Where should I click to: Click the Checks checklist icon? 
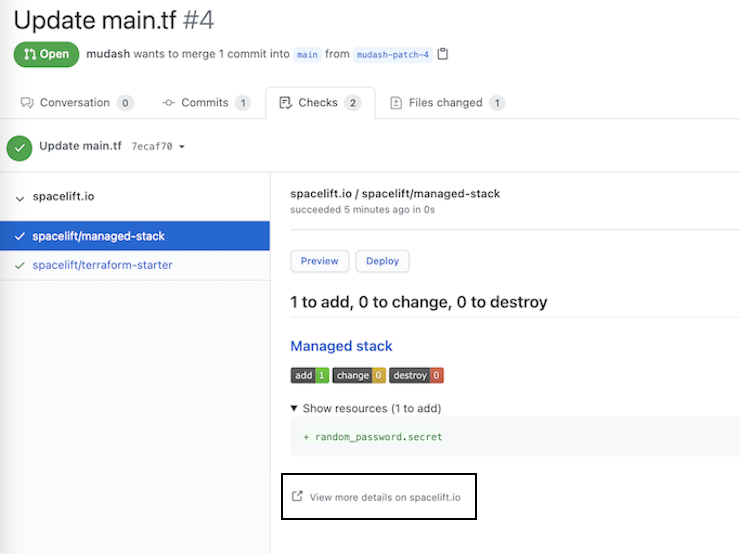click(286, 102)
